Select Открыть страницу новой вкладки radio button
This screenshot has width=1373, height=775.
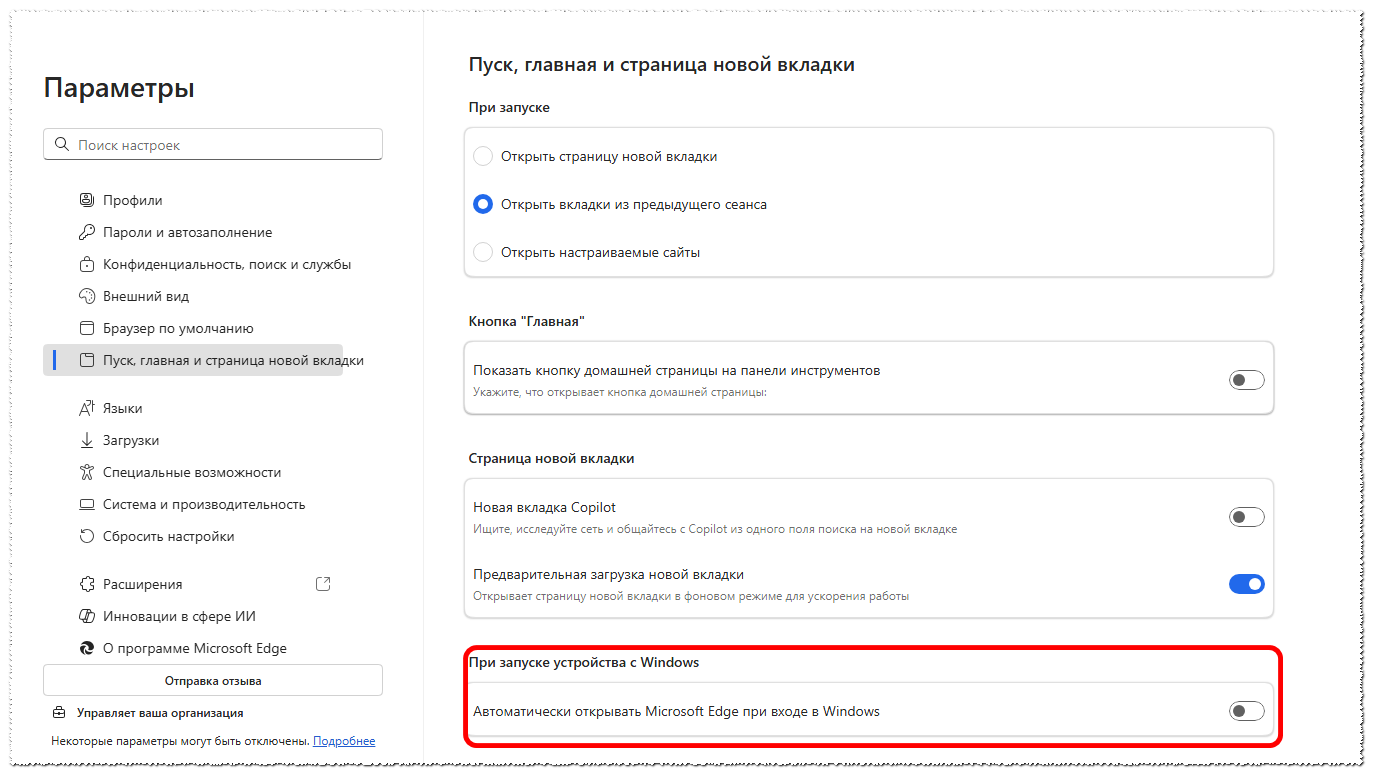point(483,156)
